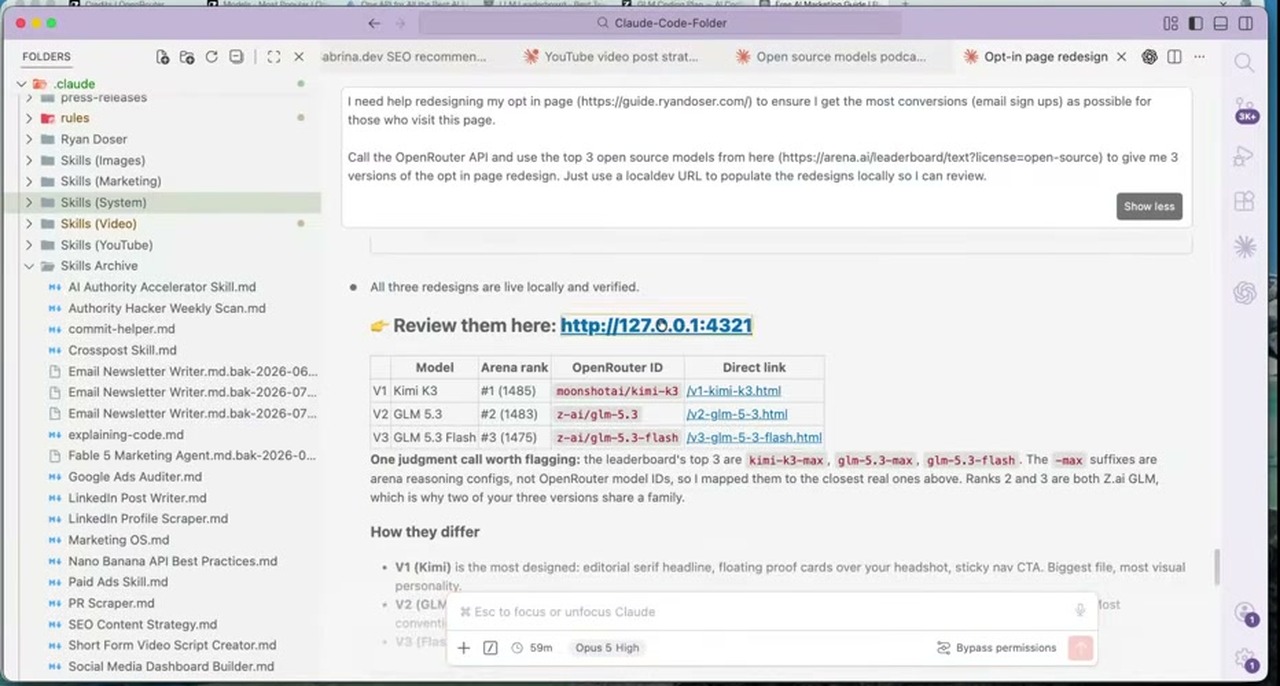Click the microphone icon in the prompt box
This screenshot has height=686, width=1280.
1080,611
